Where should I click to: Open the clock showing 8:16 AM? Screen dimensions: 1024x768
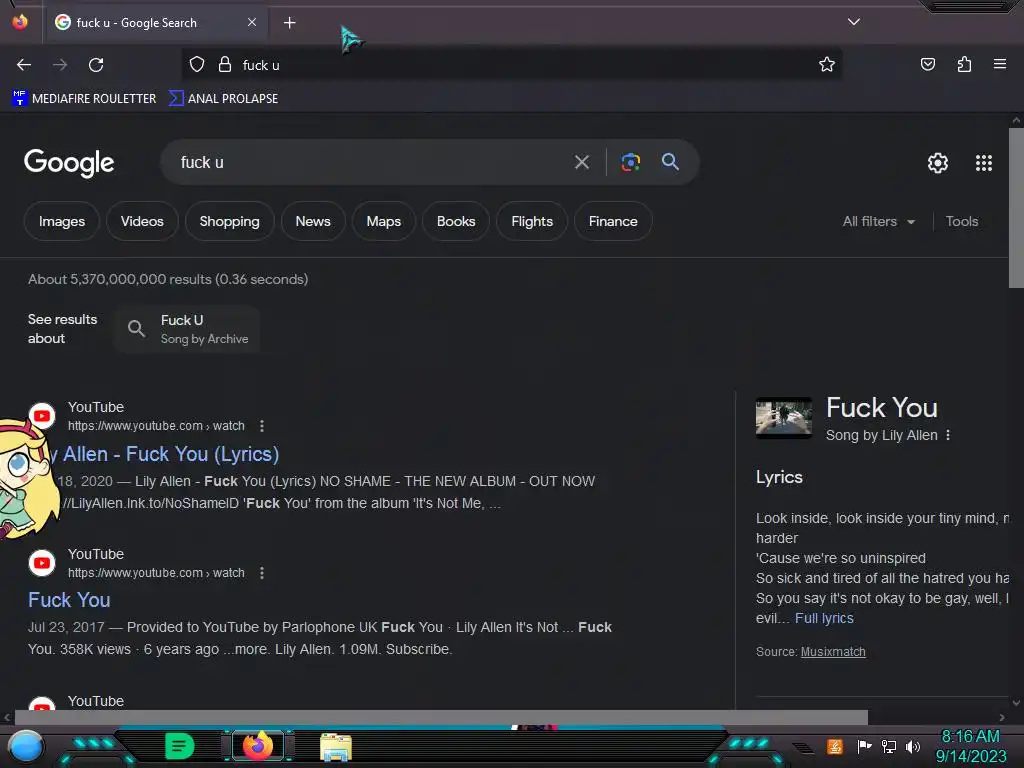pyautogui.click(x=970, y=746)
